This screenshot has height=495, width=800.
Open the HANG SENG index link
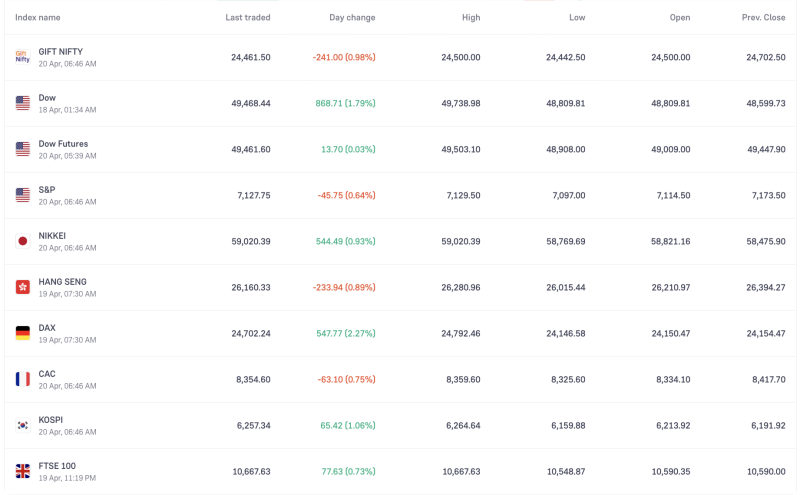(62, 282)
